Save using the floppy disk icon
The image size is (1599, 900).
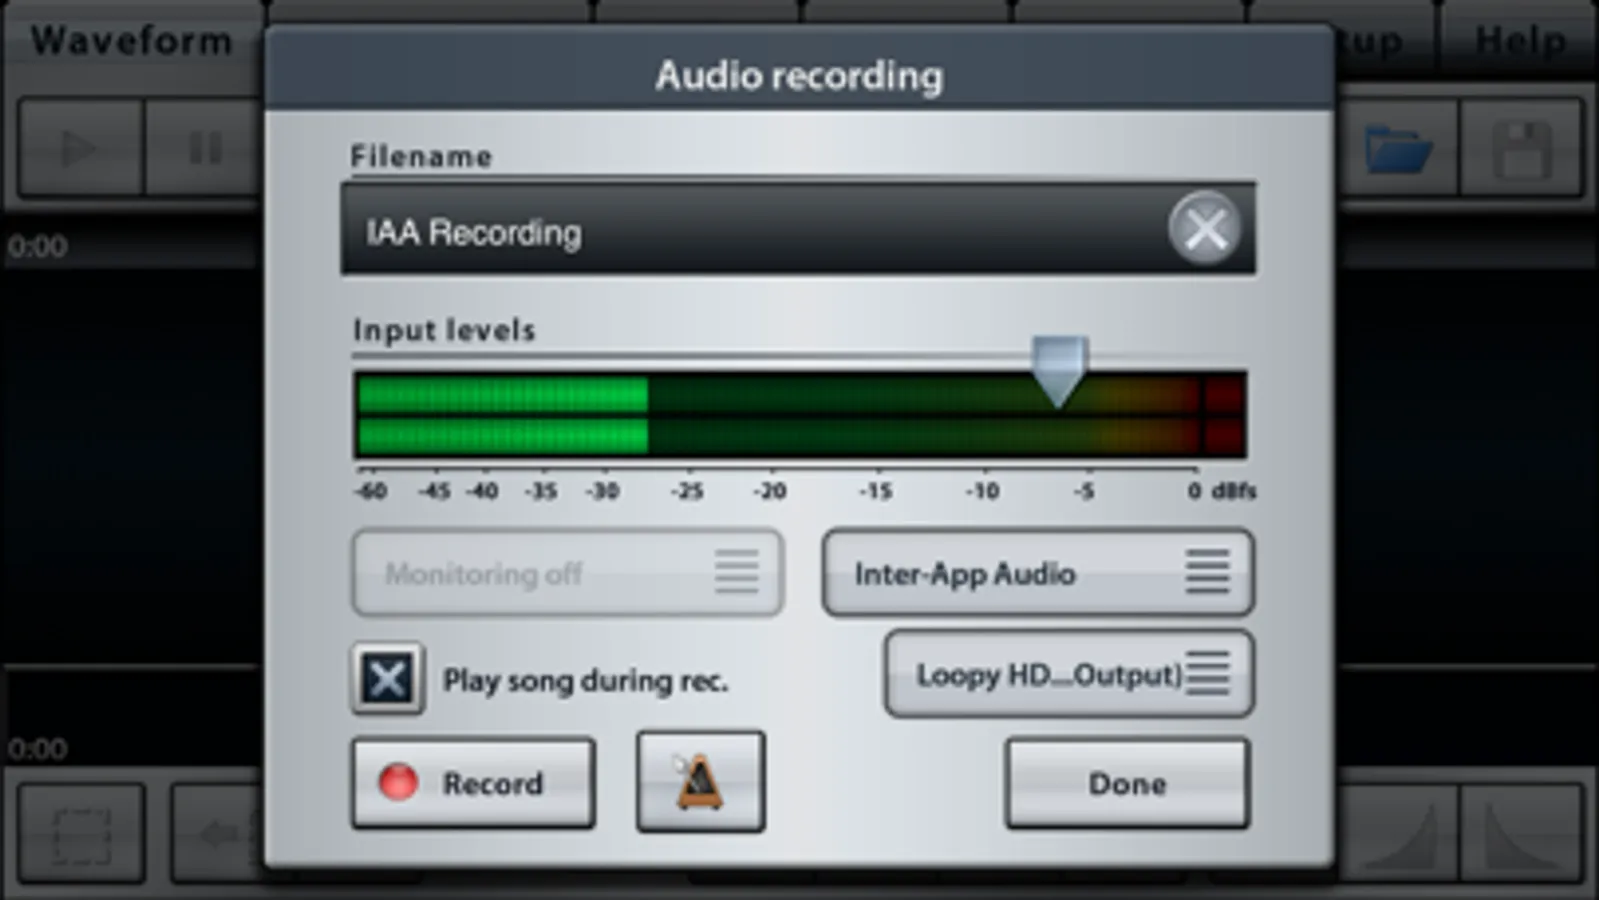1522,148
